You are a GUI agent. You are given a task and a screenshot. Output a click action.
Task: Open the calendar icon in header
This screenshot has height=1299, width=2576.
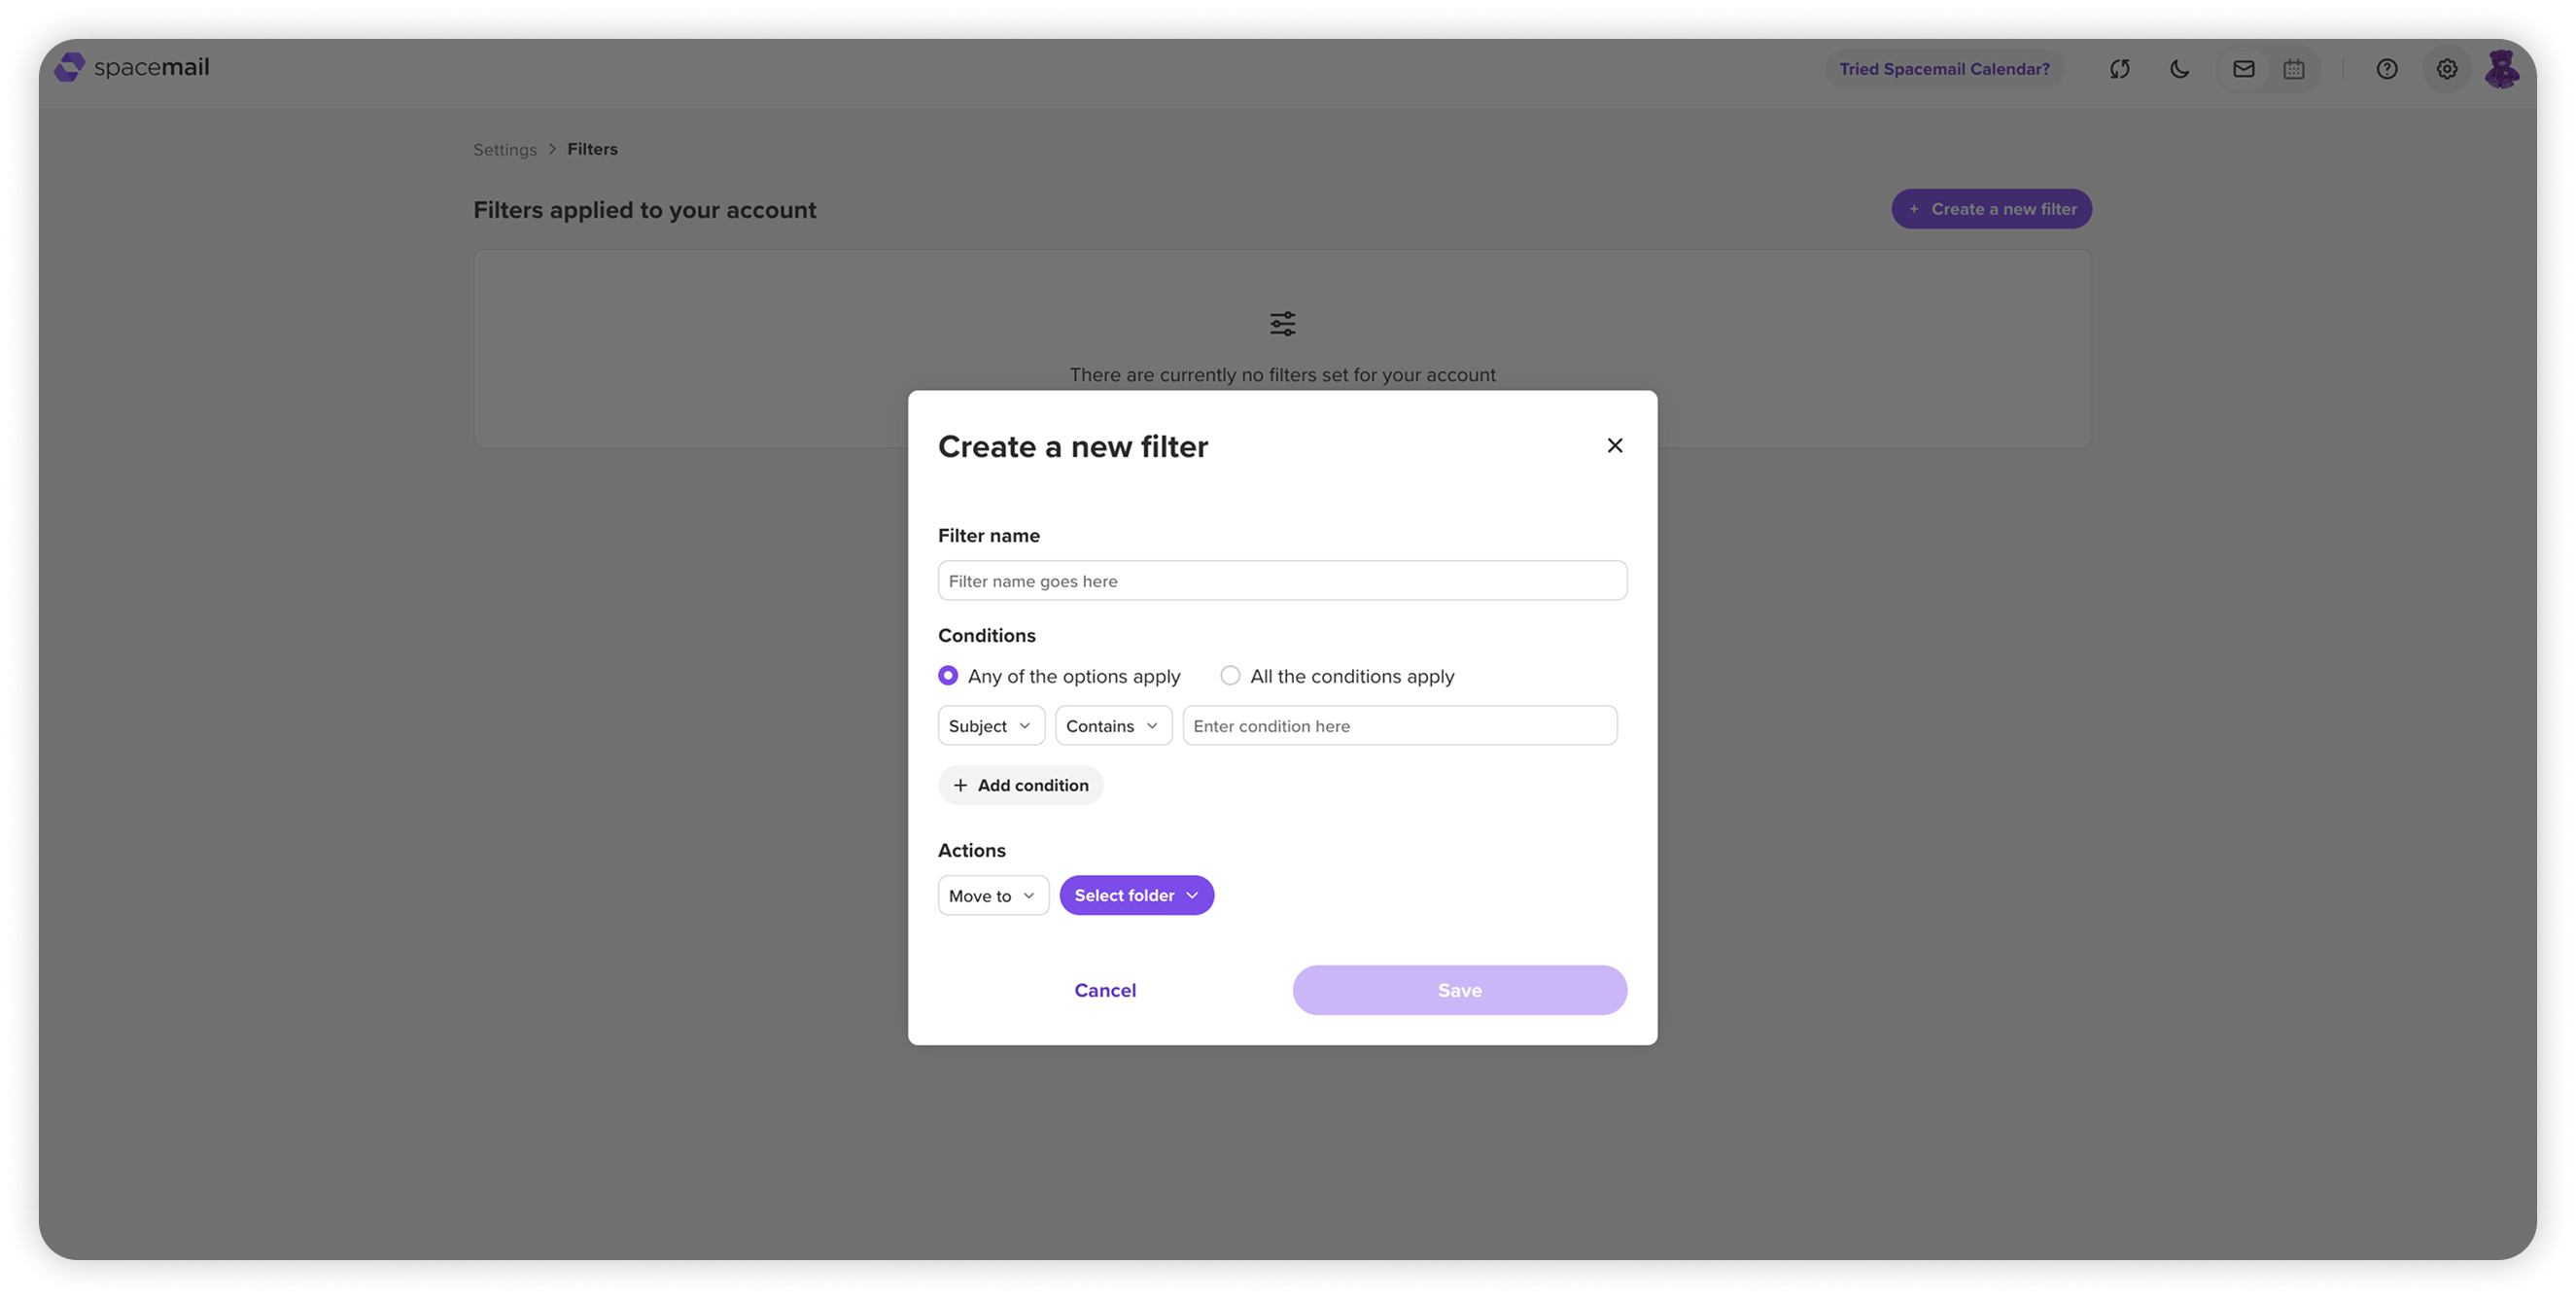point(2294,69)
